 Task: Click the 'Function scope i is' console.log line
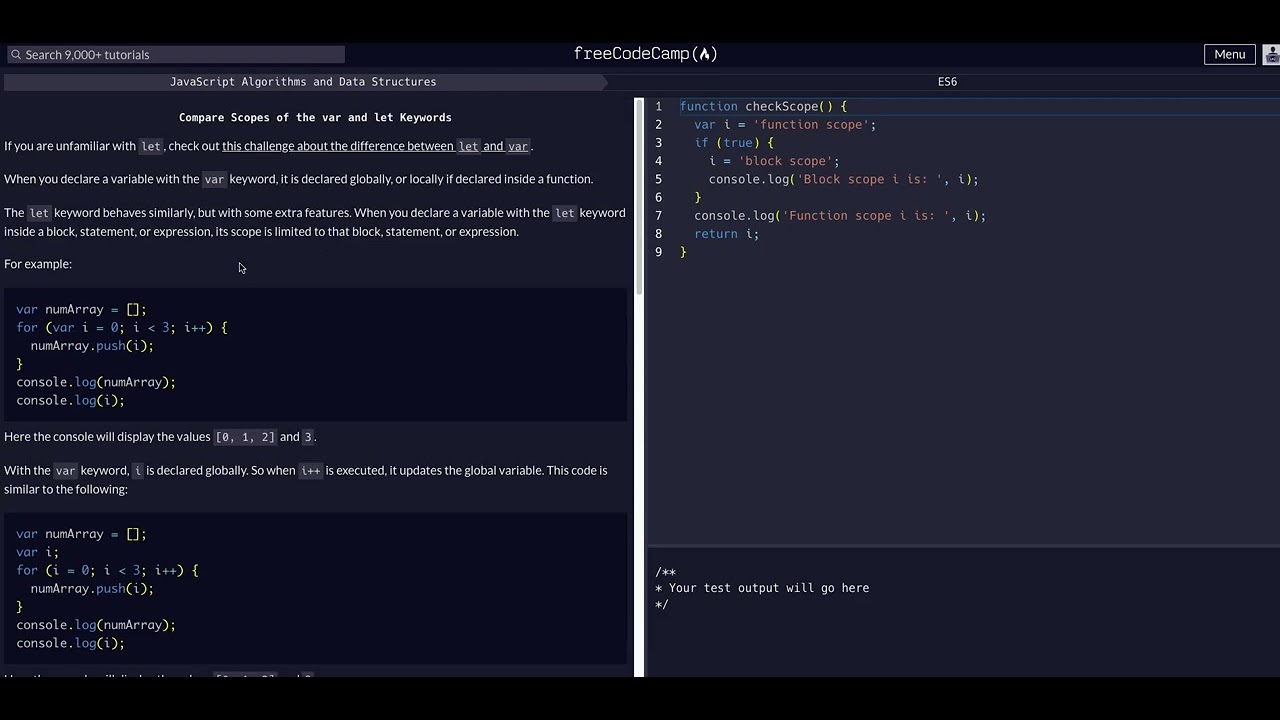point(840,216)
